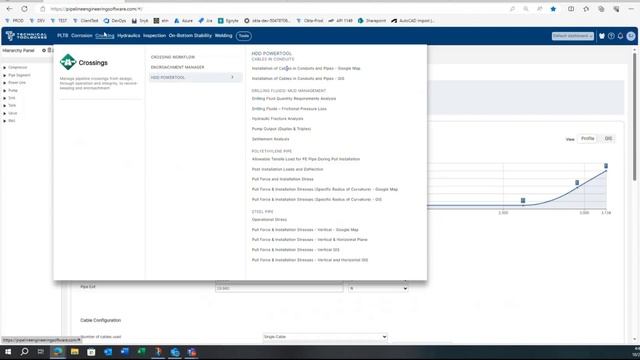Expand Power Line tree node
Image resolution: width=640 pixels, height=360 pixels.
click(x=4, y=83)
